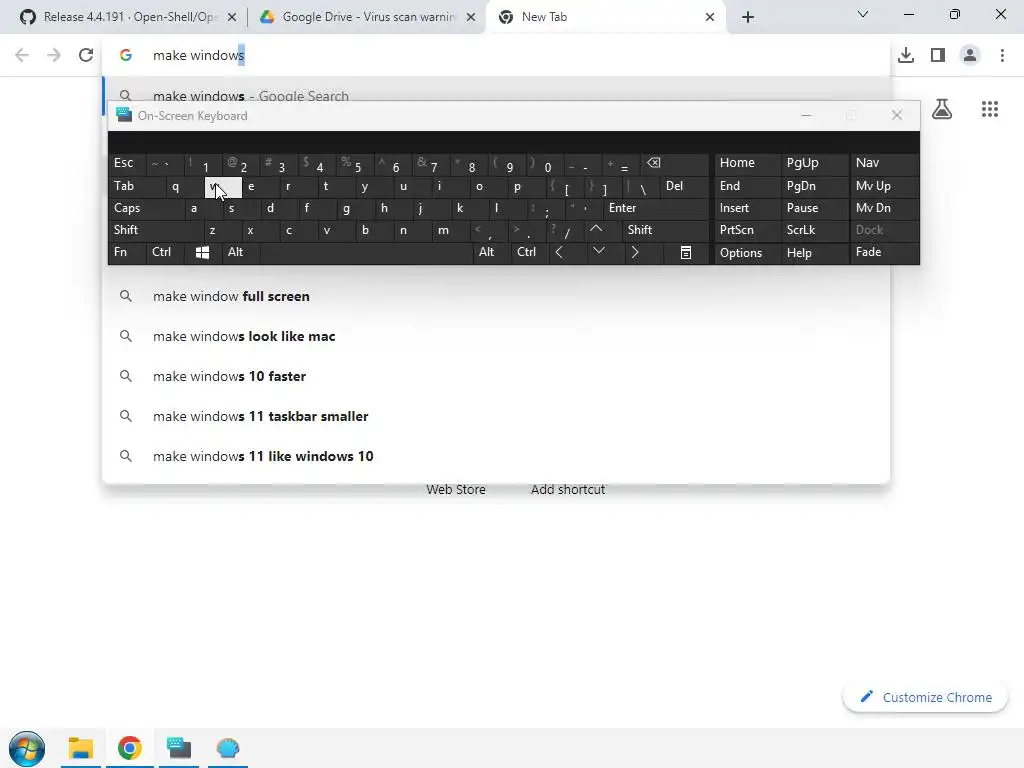Image resolution: width=1024 pixels, height=768 pixels.
Task: Click the Backspace key on On-Screen Keyboard
Action: [x=675, y=163]
